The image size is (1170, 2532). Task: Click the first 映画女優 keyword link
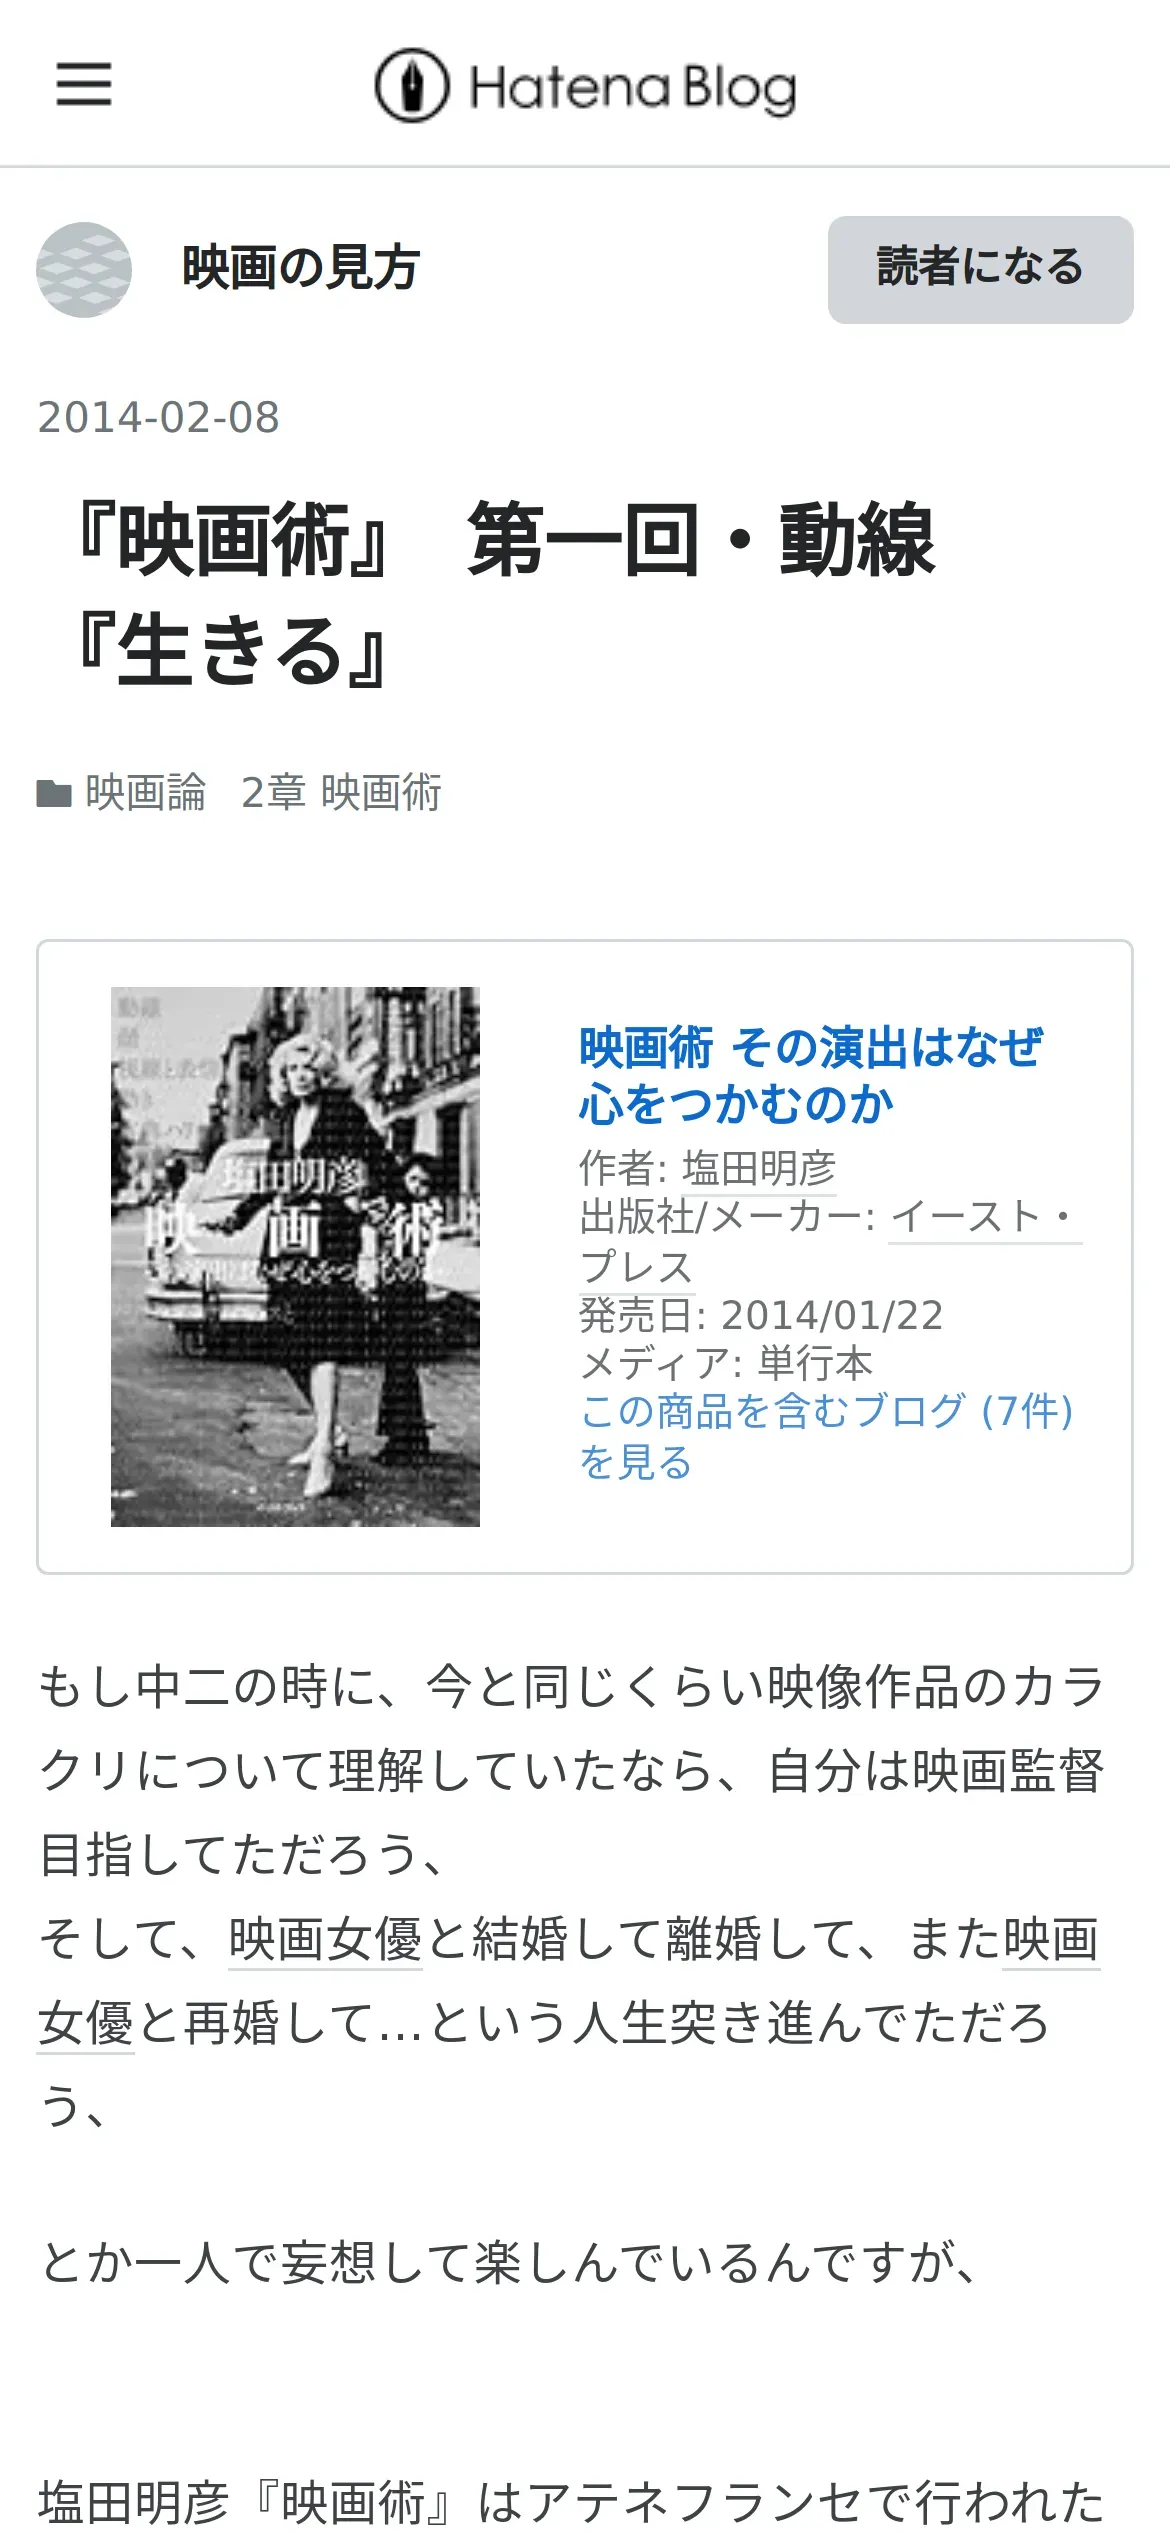pos(326,1939)
